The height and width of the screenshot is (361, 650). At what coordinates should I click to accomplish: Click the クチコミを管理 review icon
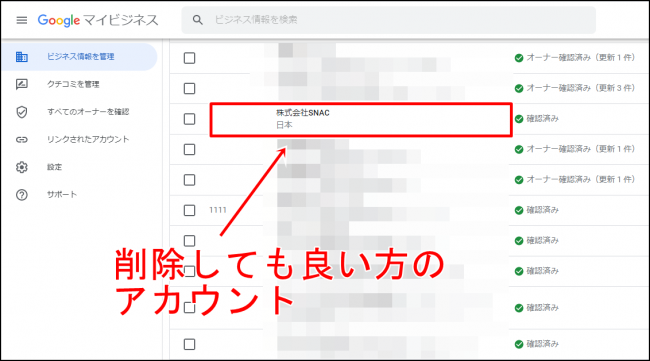22,84
